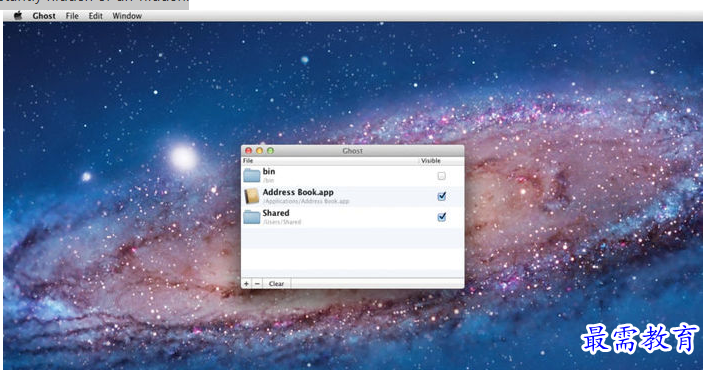Click the '/Applications/Address Book.app' path text
This screenshot has height=370, width=705.
[306, 201]
